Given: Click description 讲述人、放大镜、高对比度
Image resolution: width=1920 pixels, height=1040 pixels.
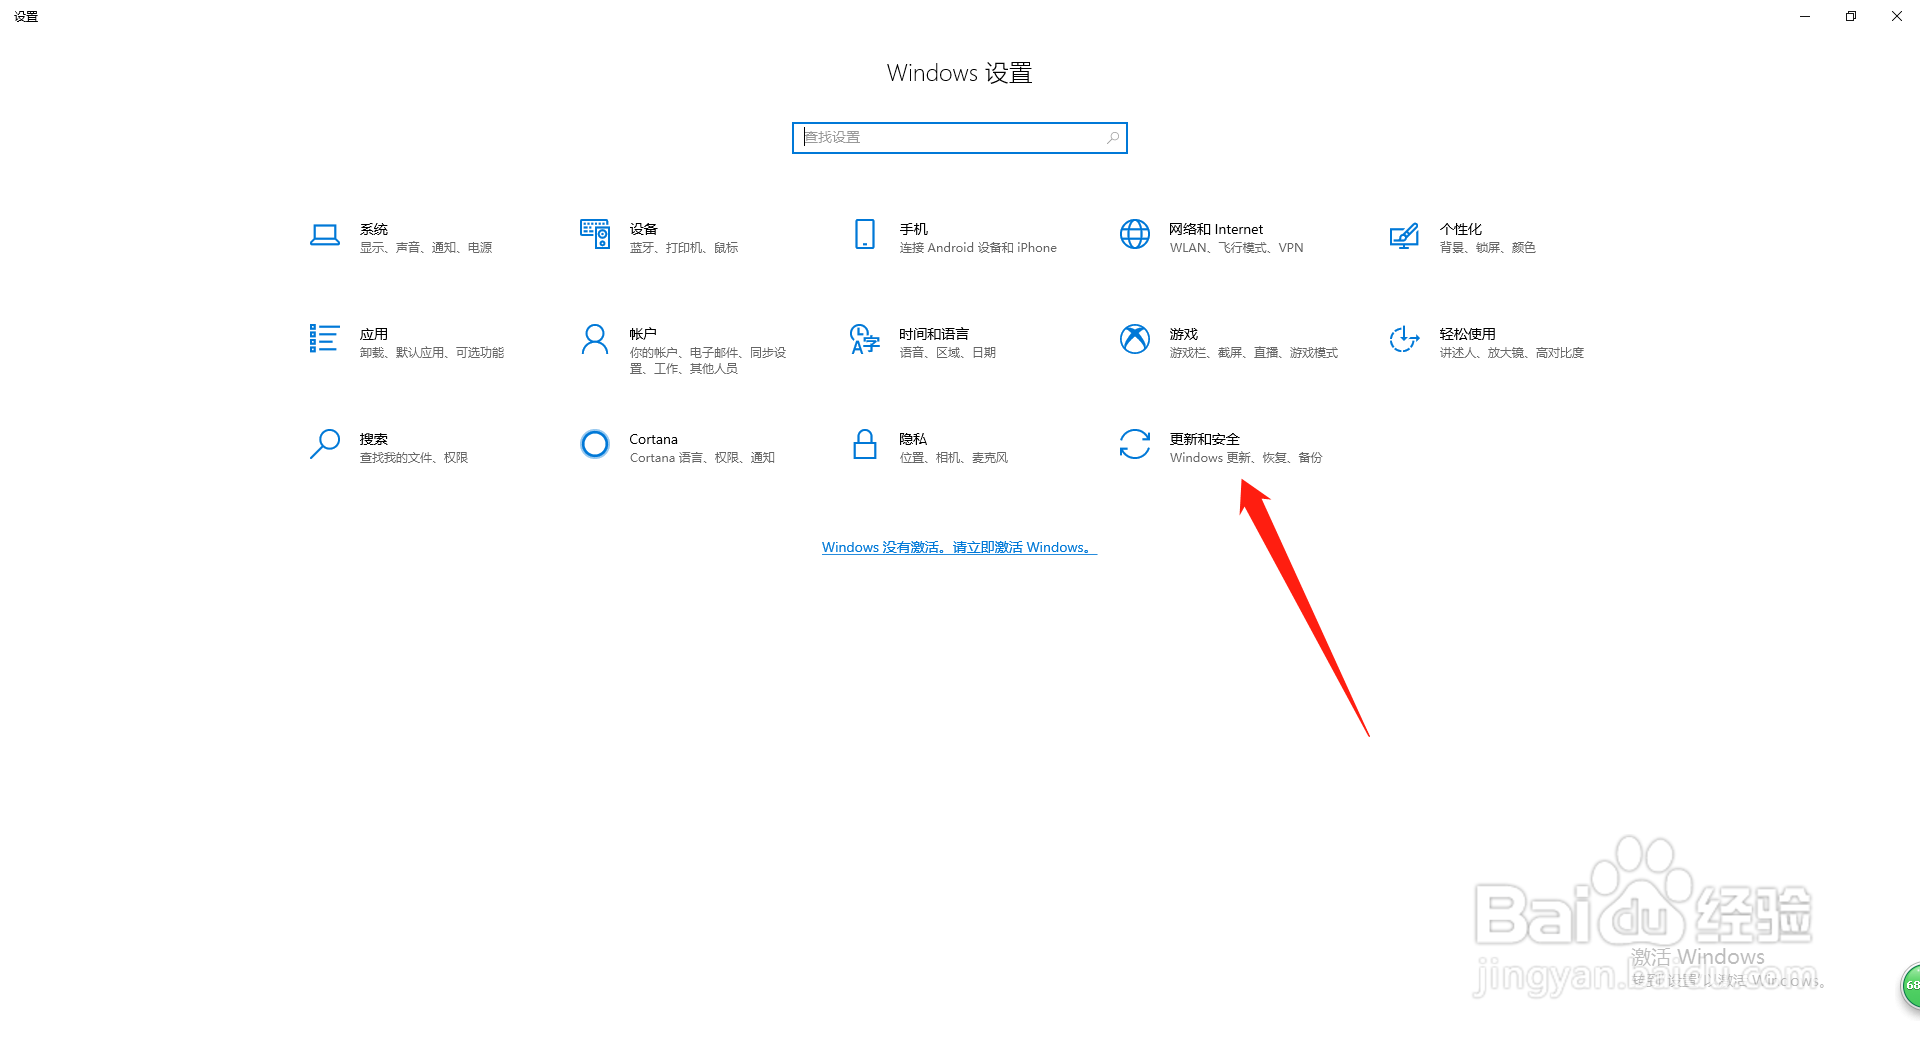Looking at the screenshot, I should click(1512, 353).
